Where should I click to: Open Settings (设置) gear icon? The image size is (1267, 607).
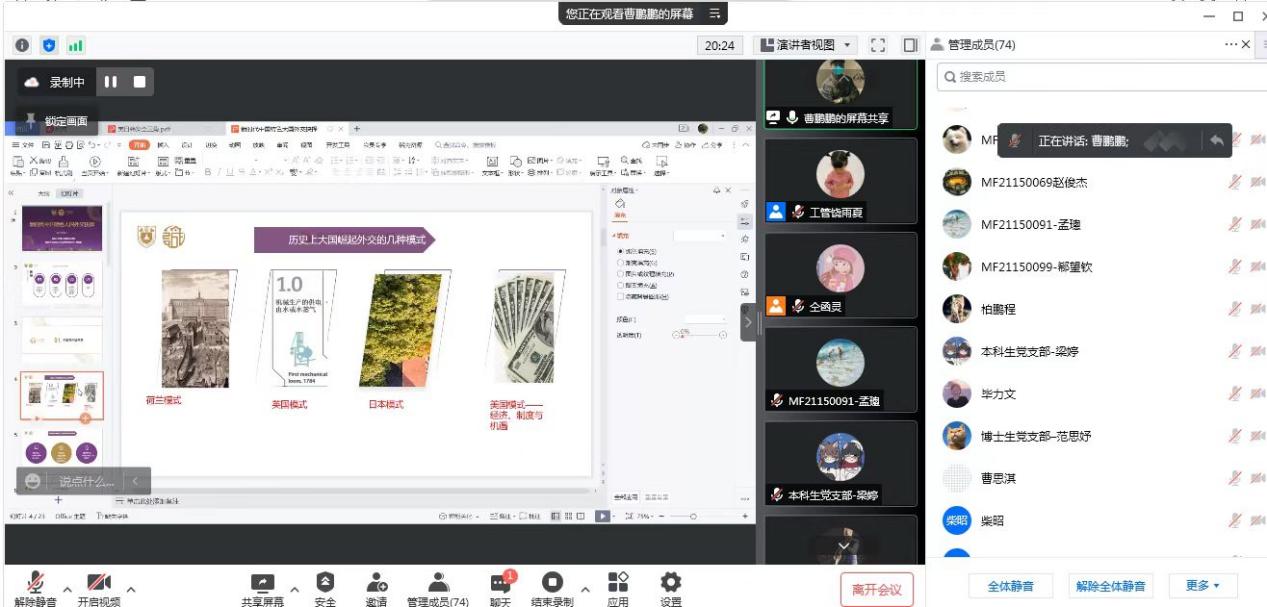pos(671,583)
